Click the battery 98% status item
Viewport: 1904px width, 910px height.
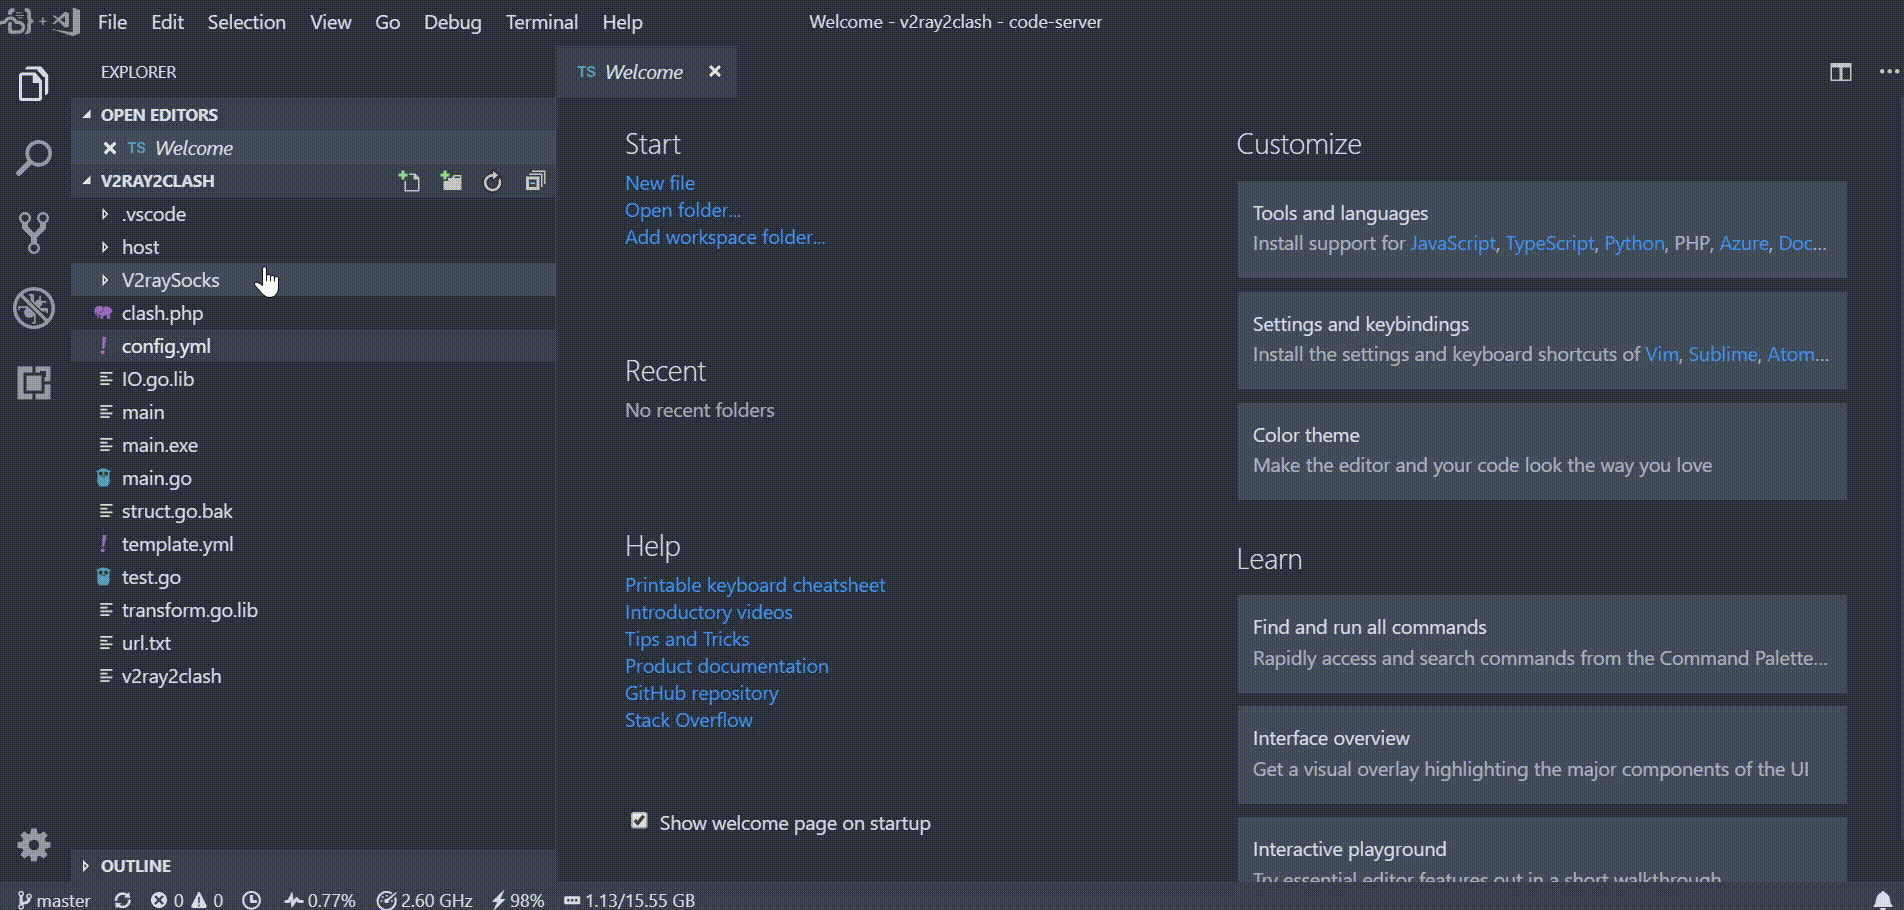coord(518,900)
